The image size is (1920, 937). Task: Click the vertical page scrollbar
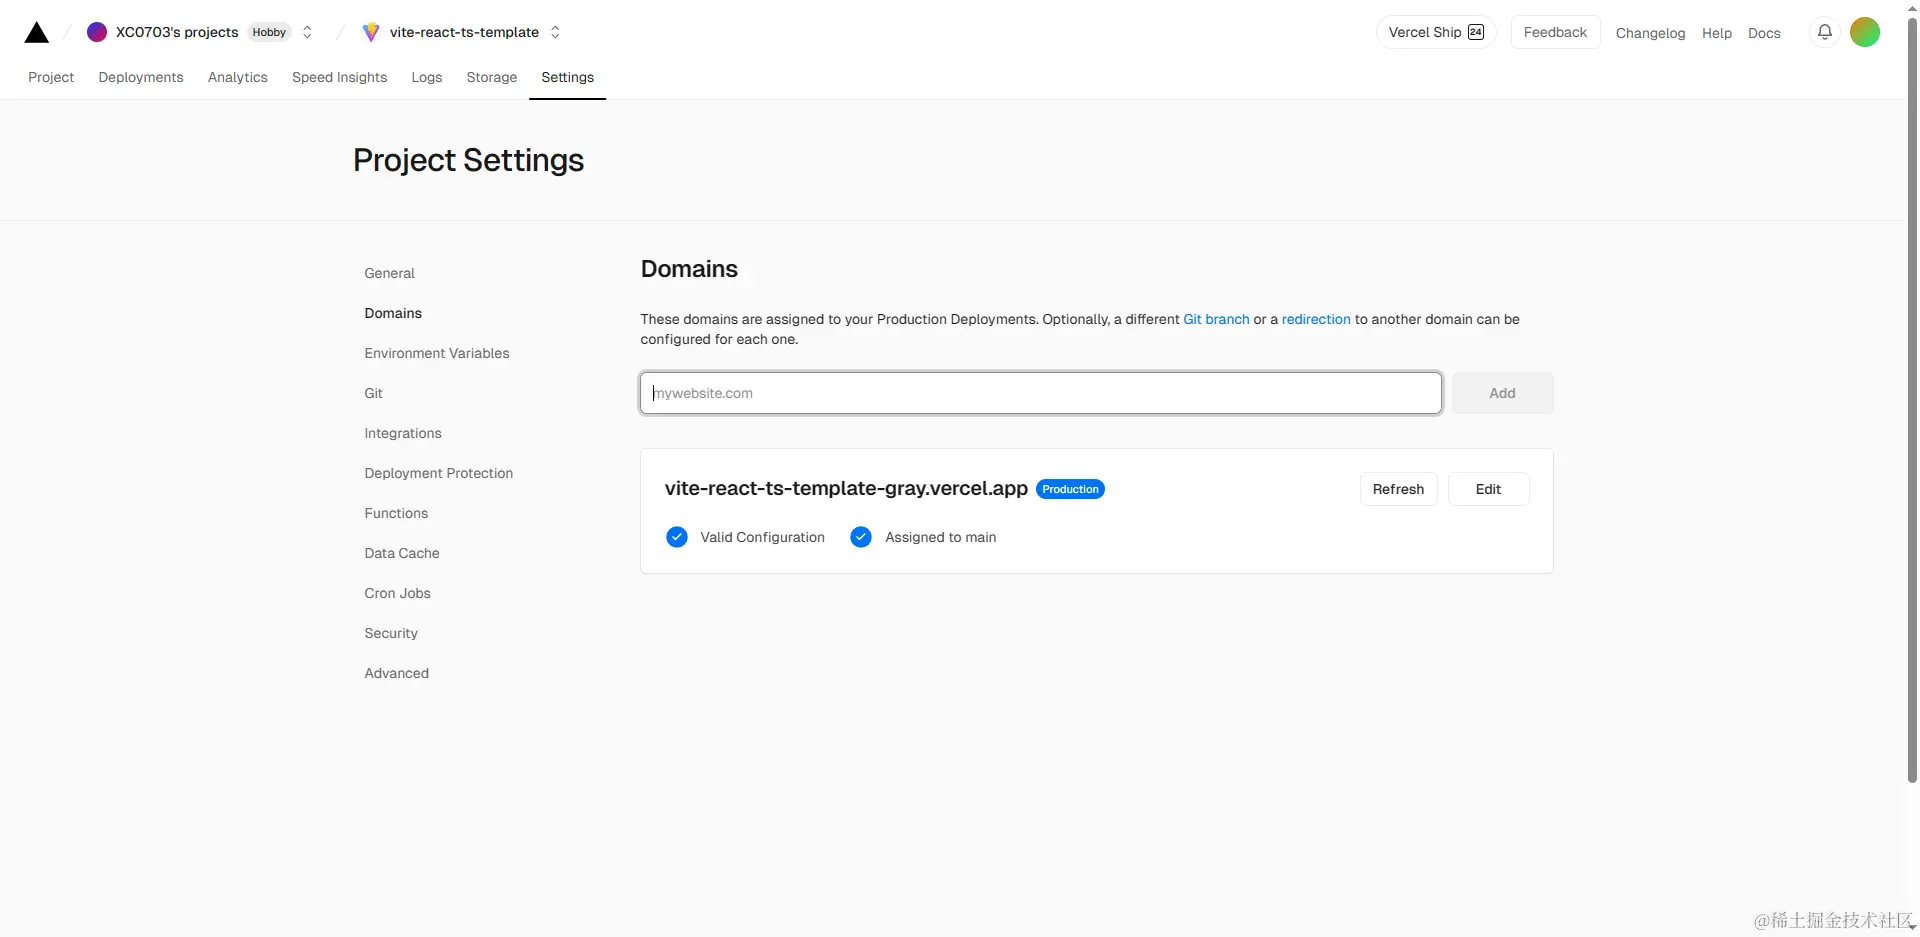pos(1912,400)
